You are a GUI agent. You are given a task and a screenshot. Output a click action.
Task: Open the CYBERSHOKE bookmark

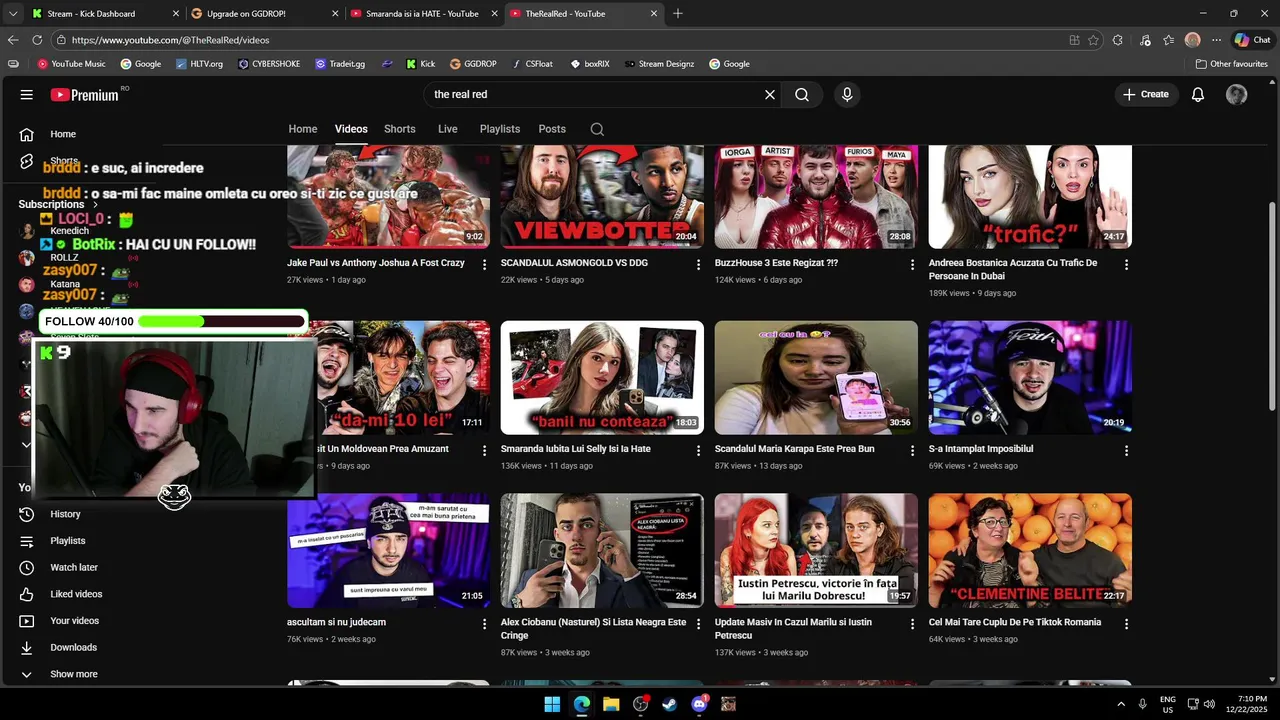pyautogui.click(x=270, y=64)
